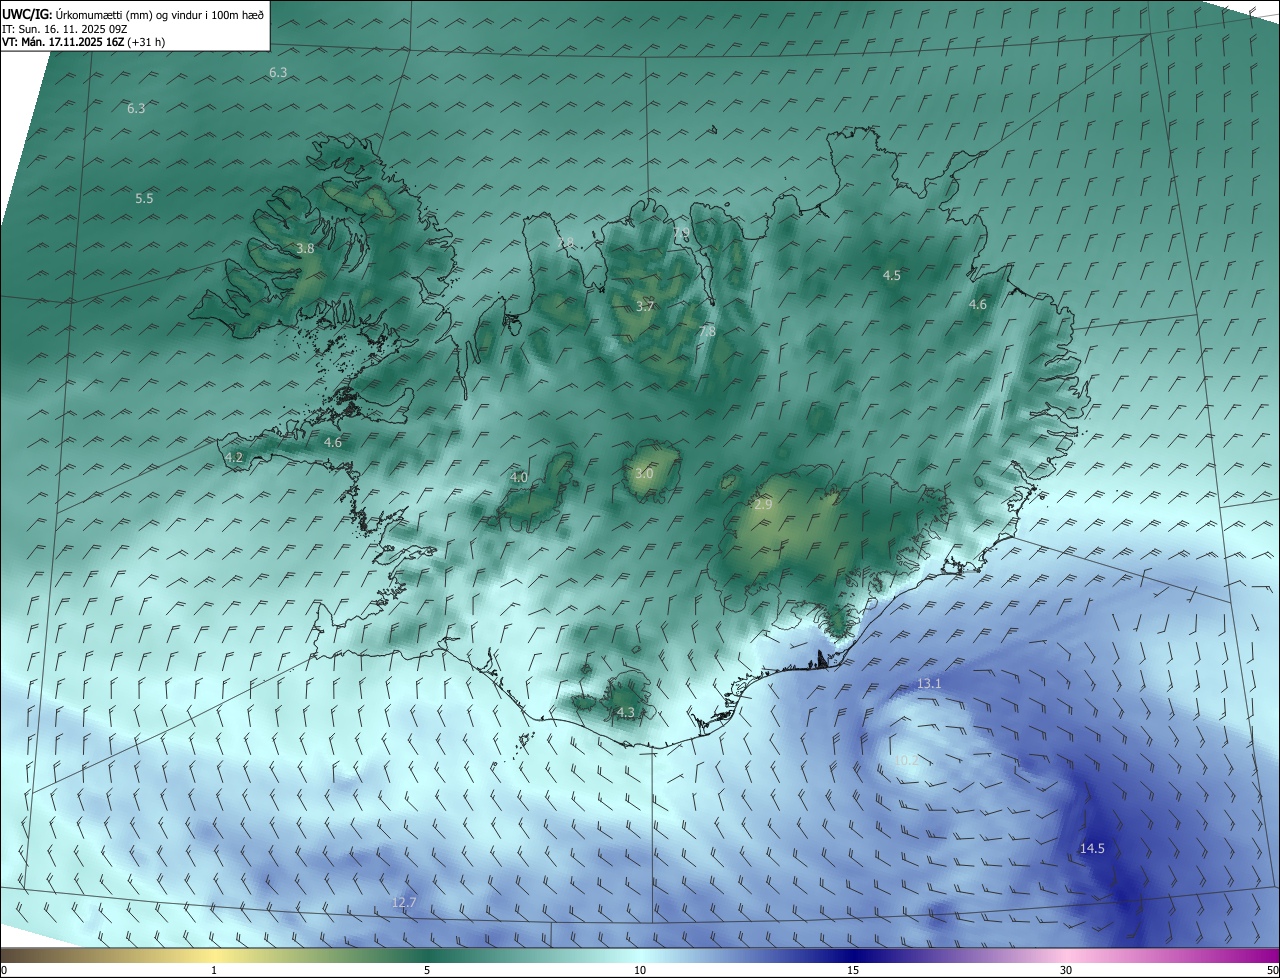This screenshot has width=1280, height=978.
Task: Click the 5.5 value label on the map
Action: pos(144,199)
